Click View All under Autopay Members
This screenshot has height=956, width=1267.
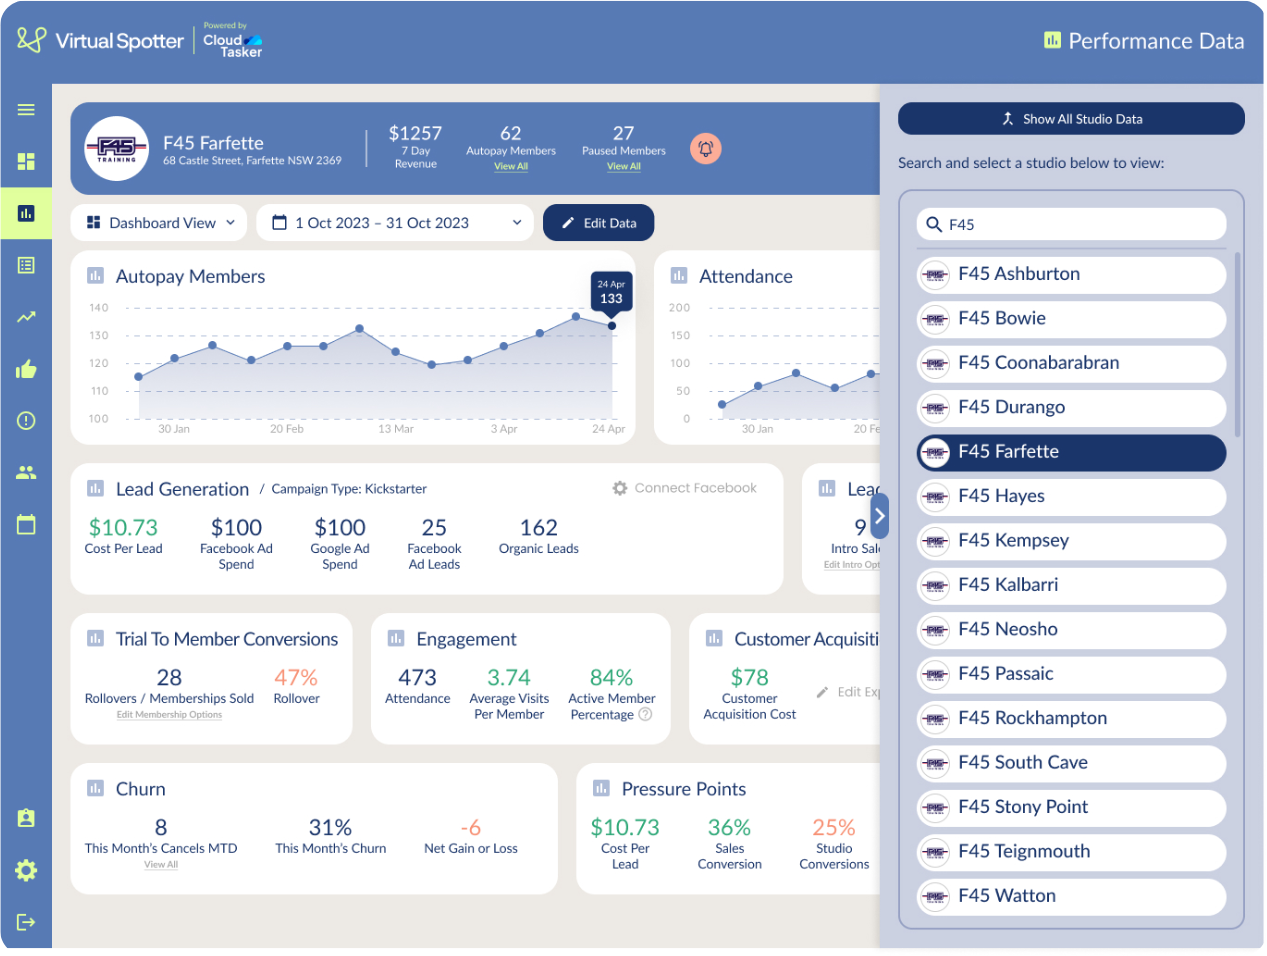point(511,167)
